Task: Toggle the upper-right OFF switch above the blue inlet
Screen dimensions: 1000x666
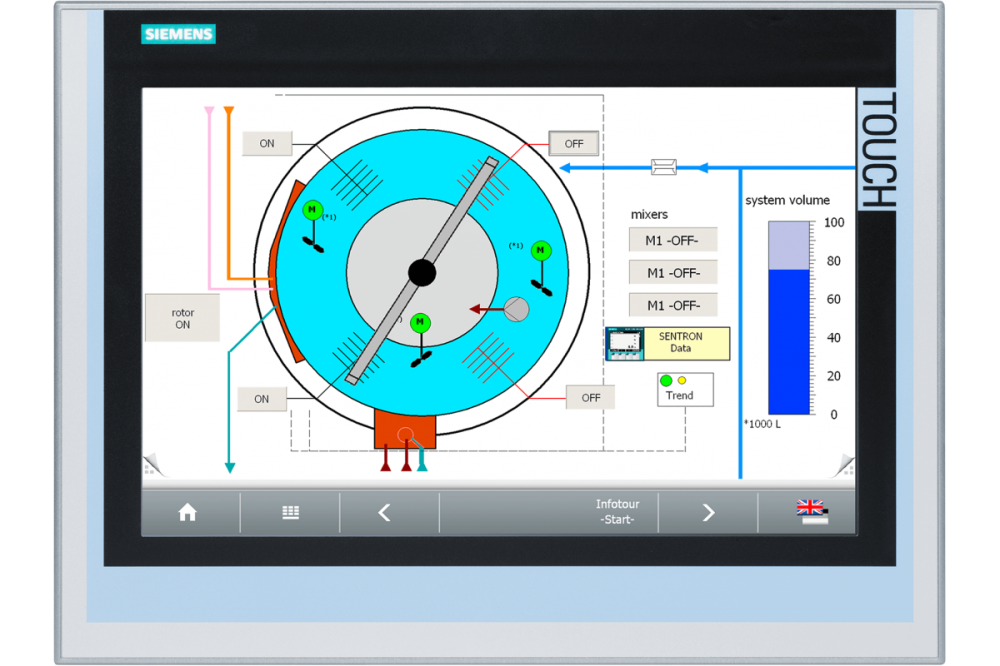Action: pos(573,144)
